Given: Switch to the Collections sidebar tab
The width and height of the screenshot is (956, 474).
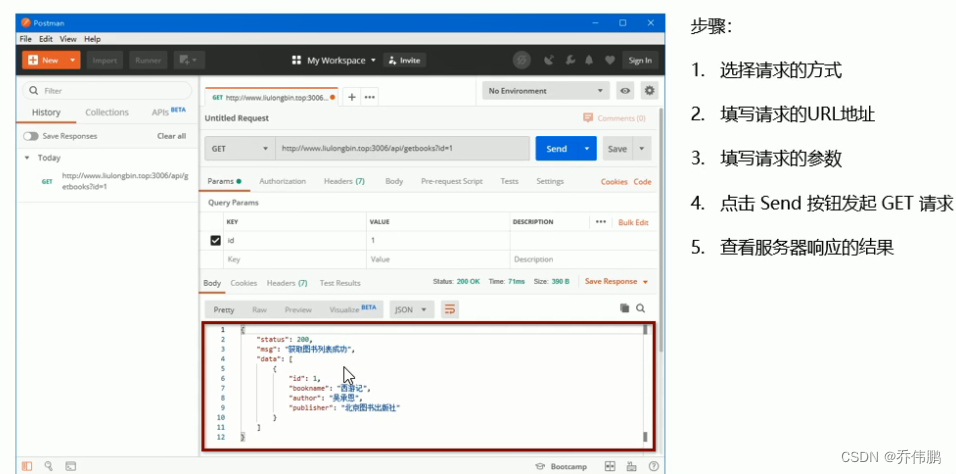Looking at the screenshot, I should pos(107,112).
